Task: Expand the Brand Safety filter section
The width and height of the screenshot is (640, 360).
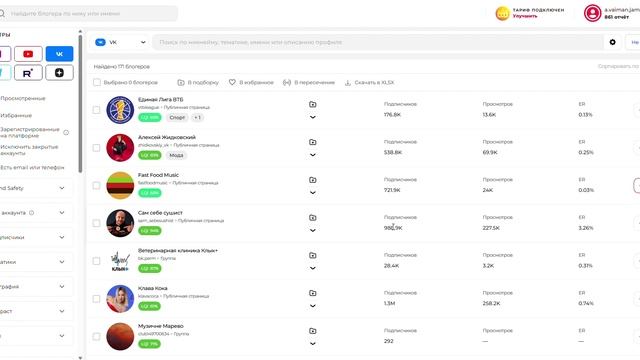Action: [x=36, y=188]
